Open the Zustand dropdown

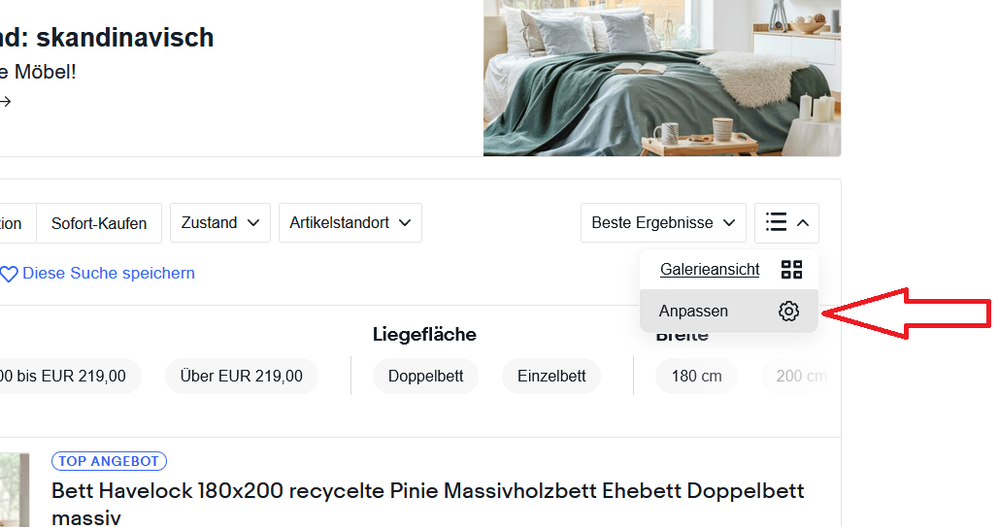[220, 223]
